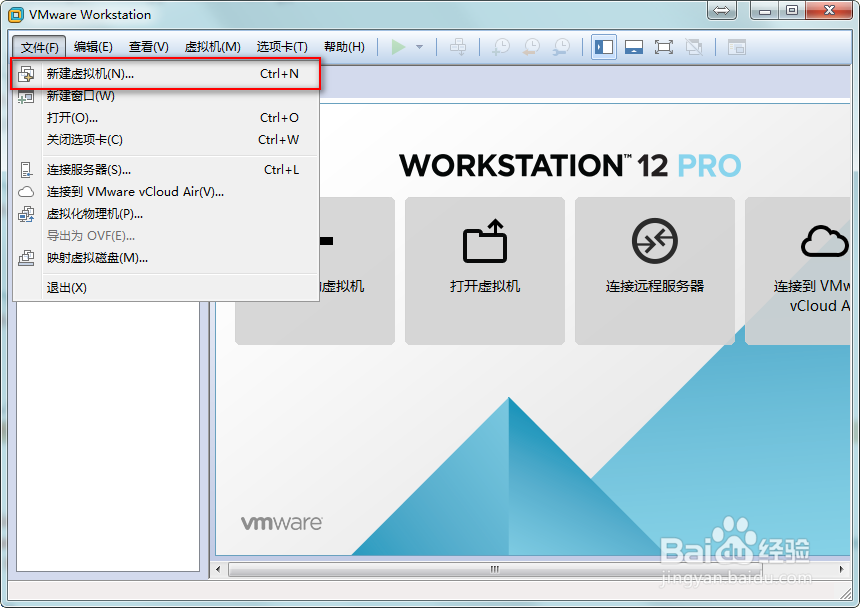Click the vCloud Air cloud menu icon

point(26,192)
